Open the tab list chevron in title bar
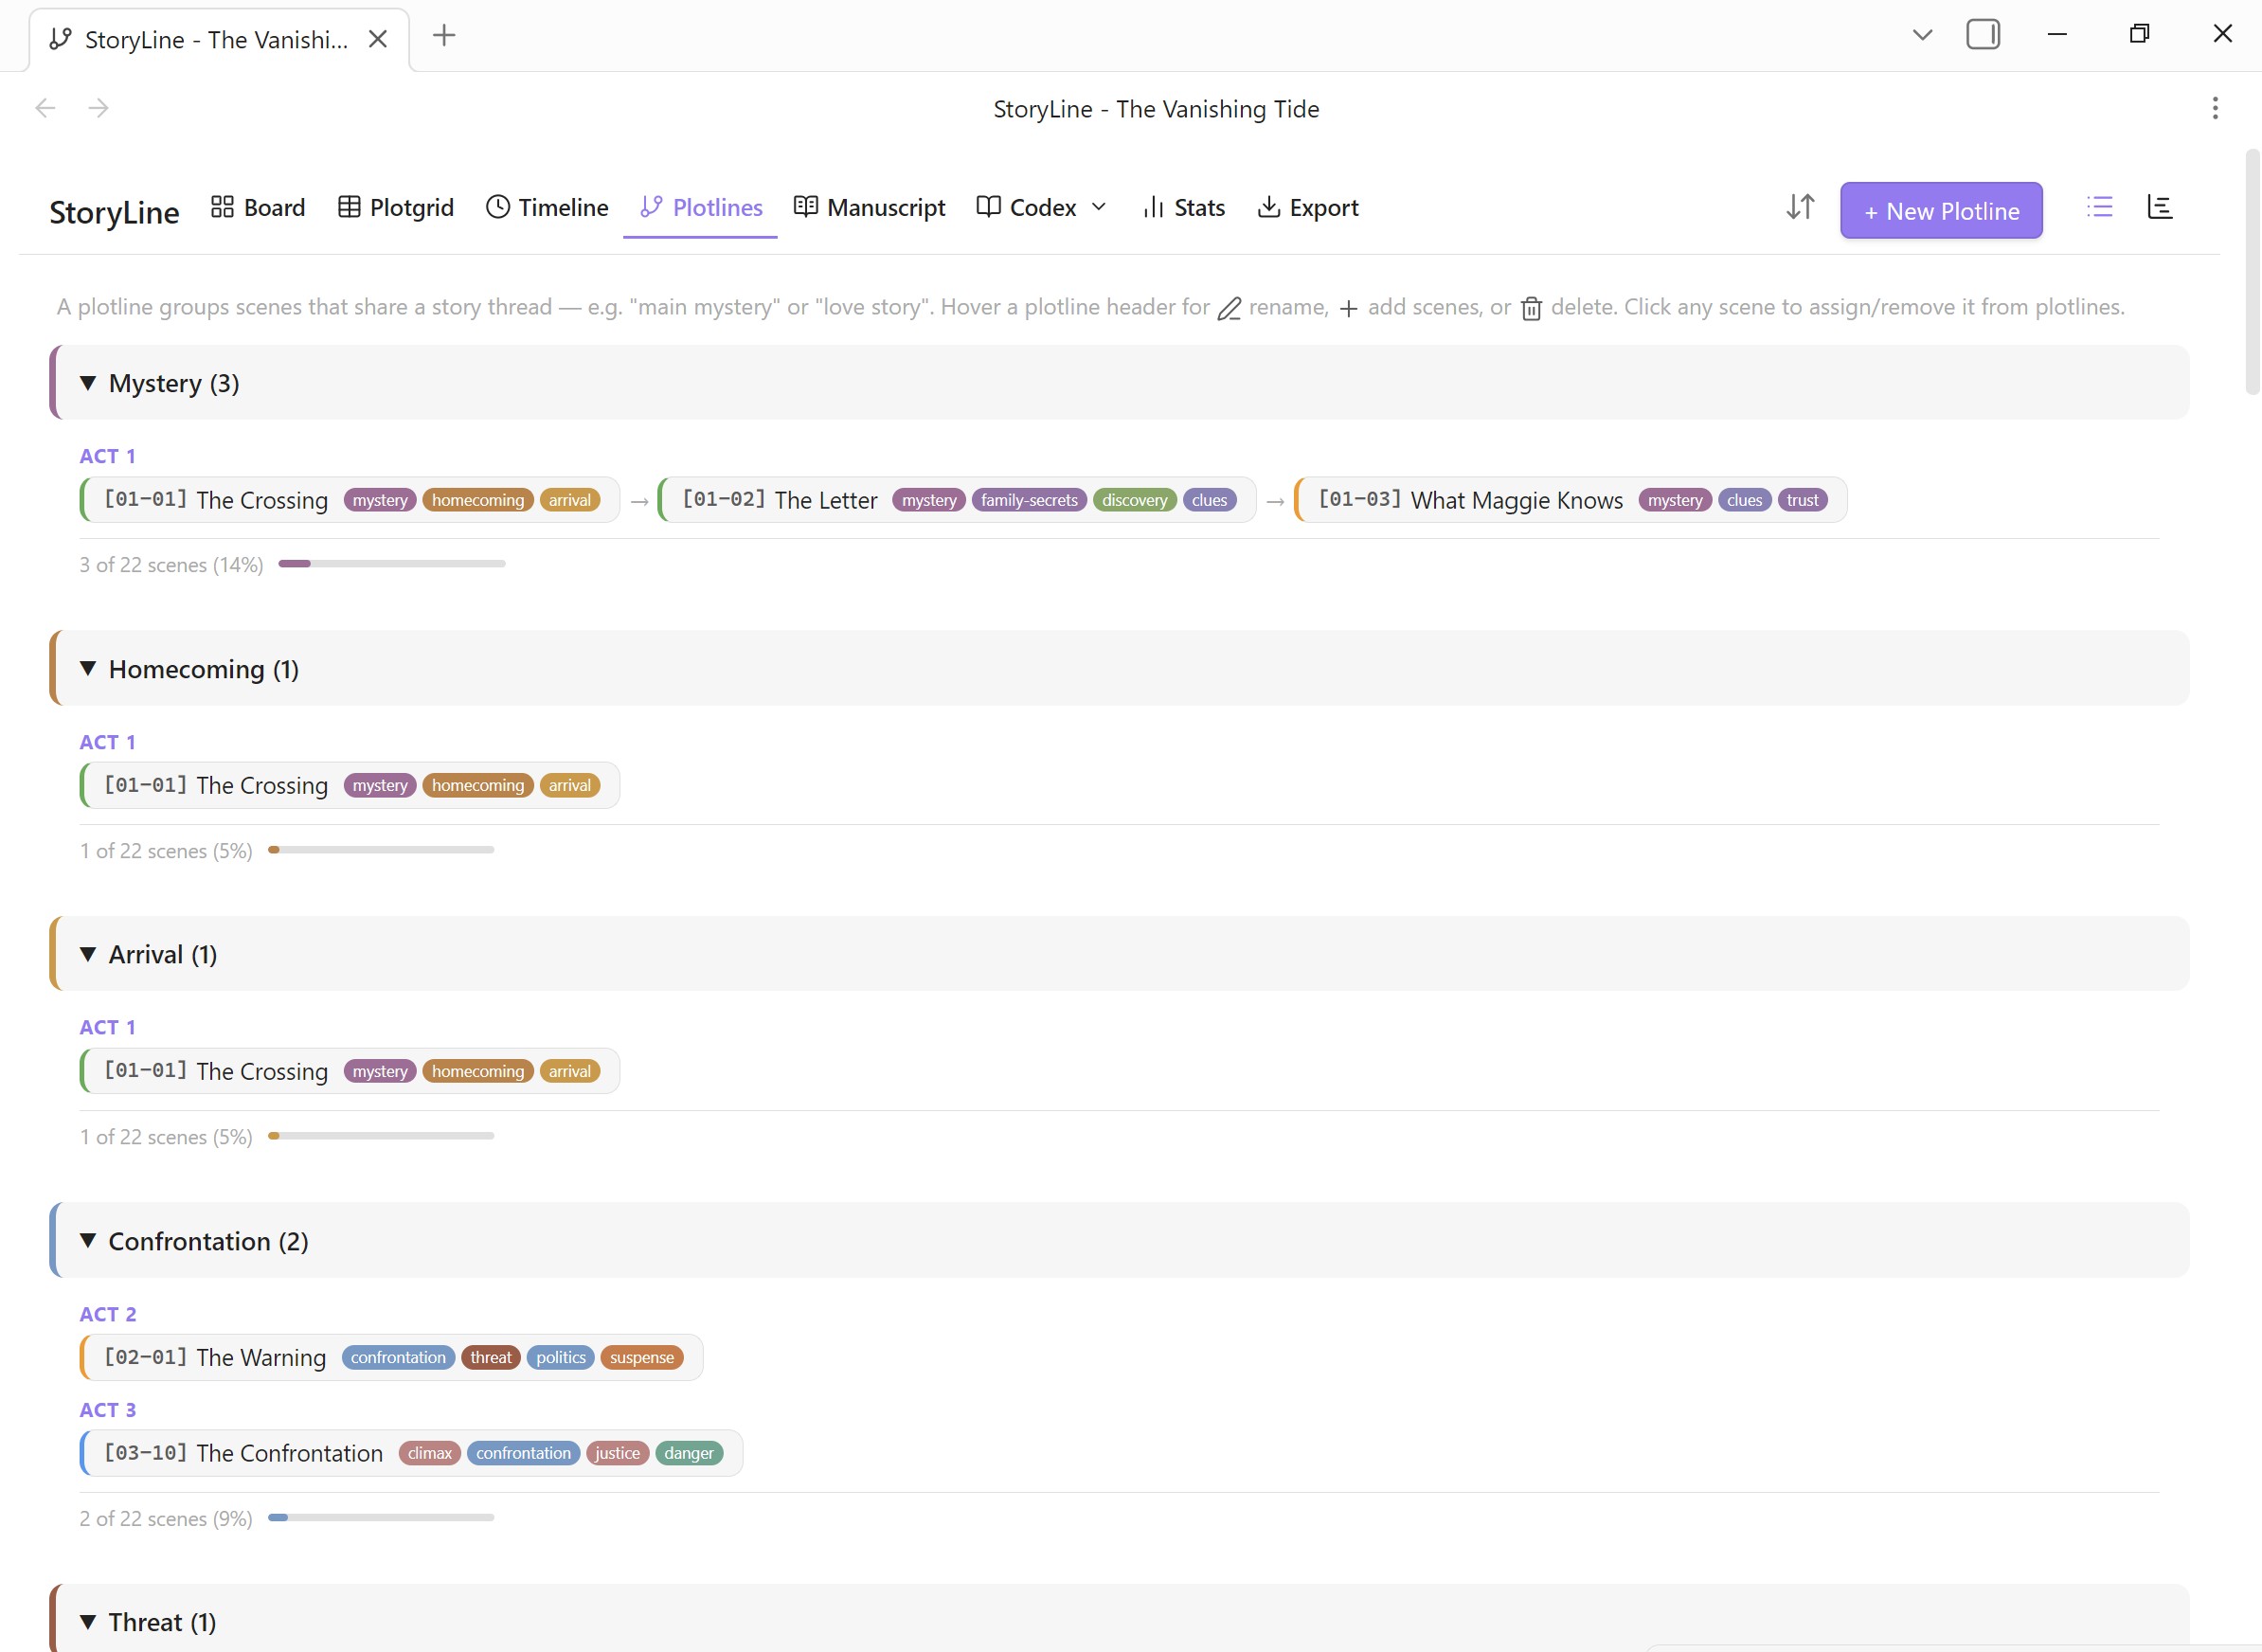This screenshot has width=2262, height=1652. 1922,35
